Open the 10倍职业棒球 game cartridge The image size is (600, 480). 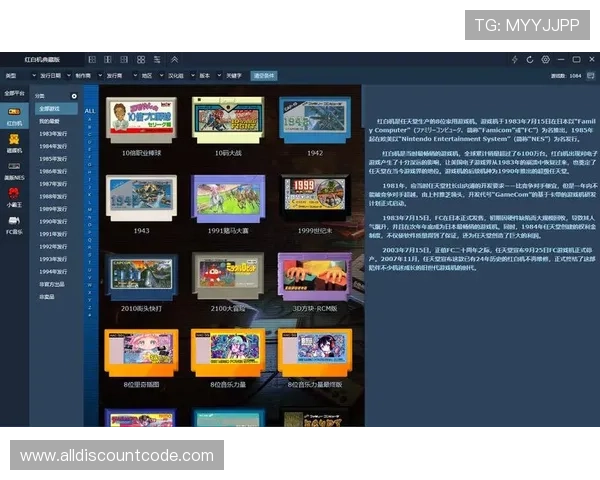coord(142,120)
